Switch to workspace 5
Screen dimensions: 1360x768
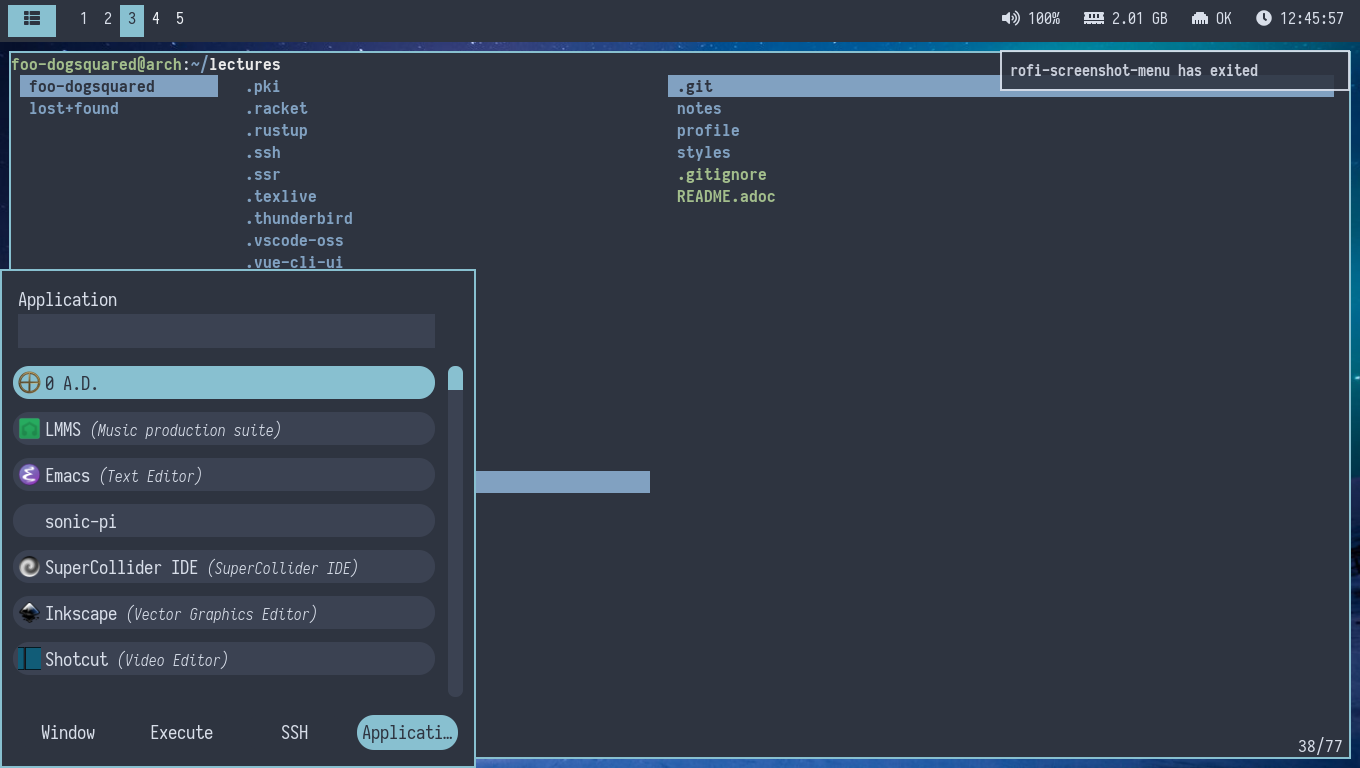[180, 18]
